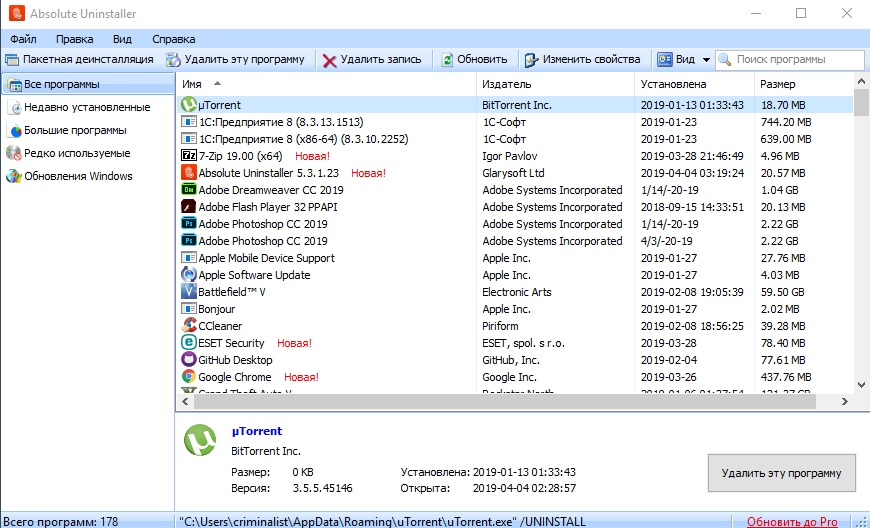Image resolution: width=870 pixels, height=528 pixels.
Task: Click the Batch Uninstall (Пакетная деинсталляция) toolbar icon
Action: click(x=12, y=59)
